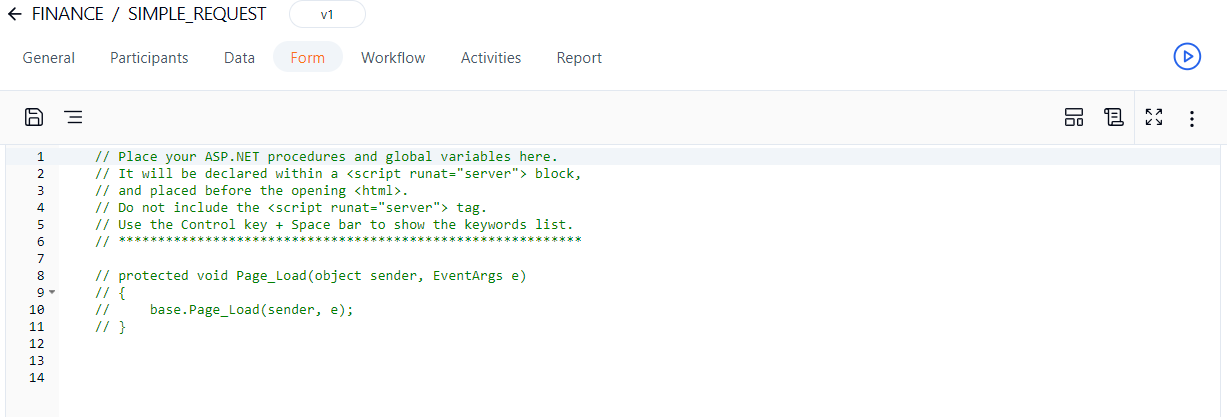Image resolution: width=1227 pixels, height=417 pixels.
Task: Open the three-dot more options menu
Action: pyautogui.click(x=1191, y=119)
